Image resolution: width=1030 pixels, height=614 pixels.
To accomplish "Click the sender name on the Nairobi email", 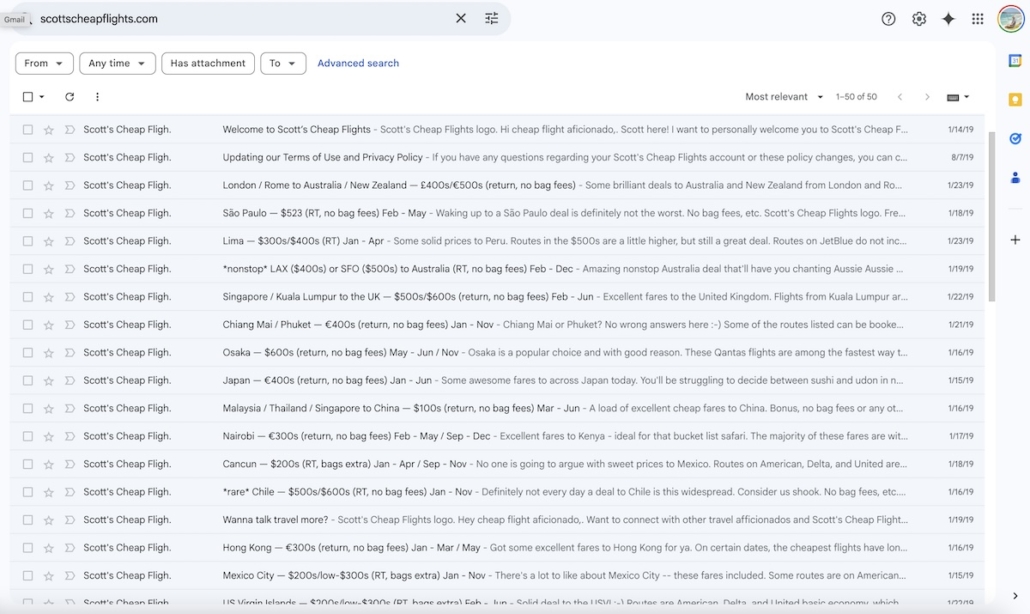I will (127, 436).
